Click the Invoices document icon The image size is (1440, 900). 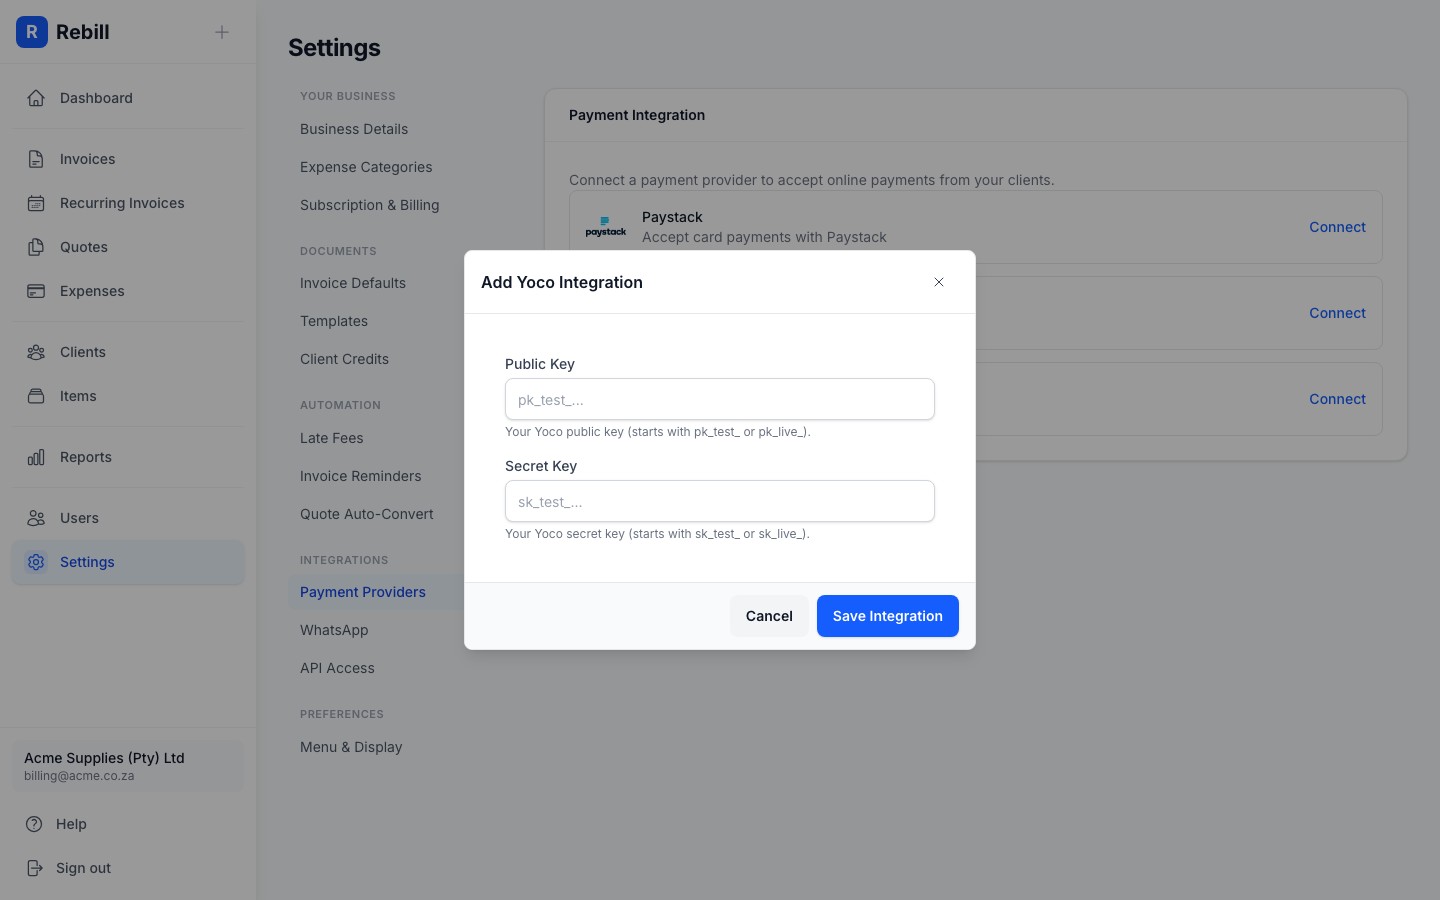tap(36, 159)
